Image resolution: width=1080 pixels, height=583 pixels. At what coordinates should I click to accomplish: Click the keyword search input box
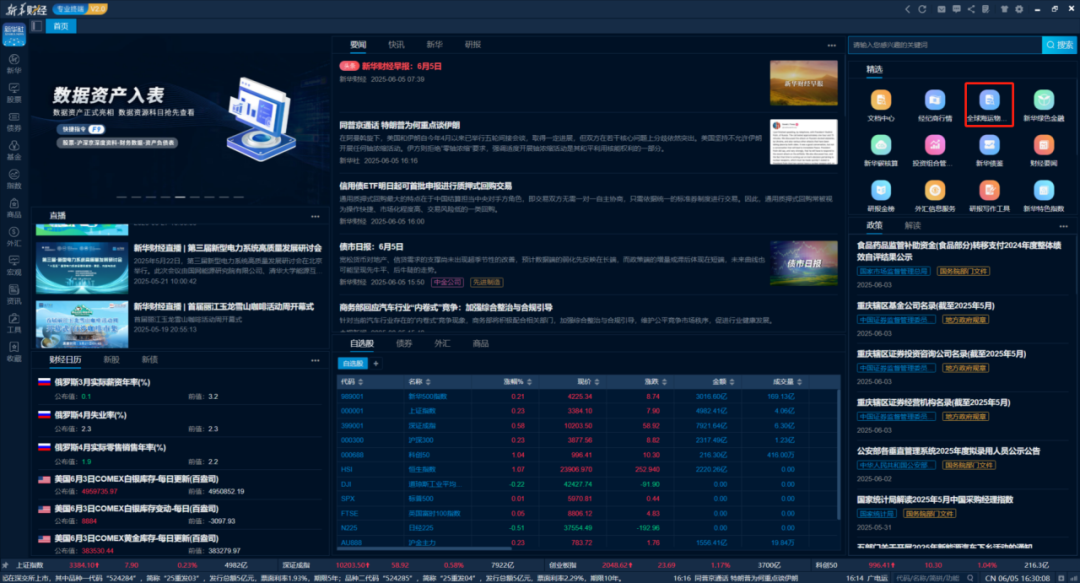[x=930, y=44]
